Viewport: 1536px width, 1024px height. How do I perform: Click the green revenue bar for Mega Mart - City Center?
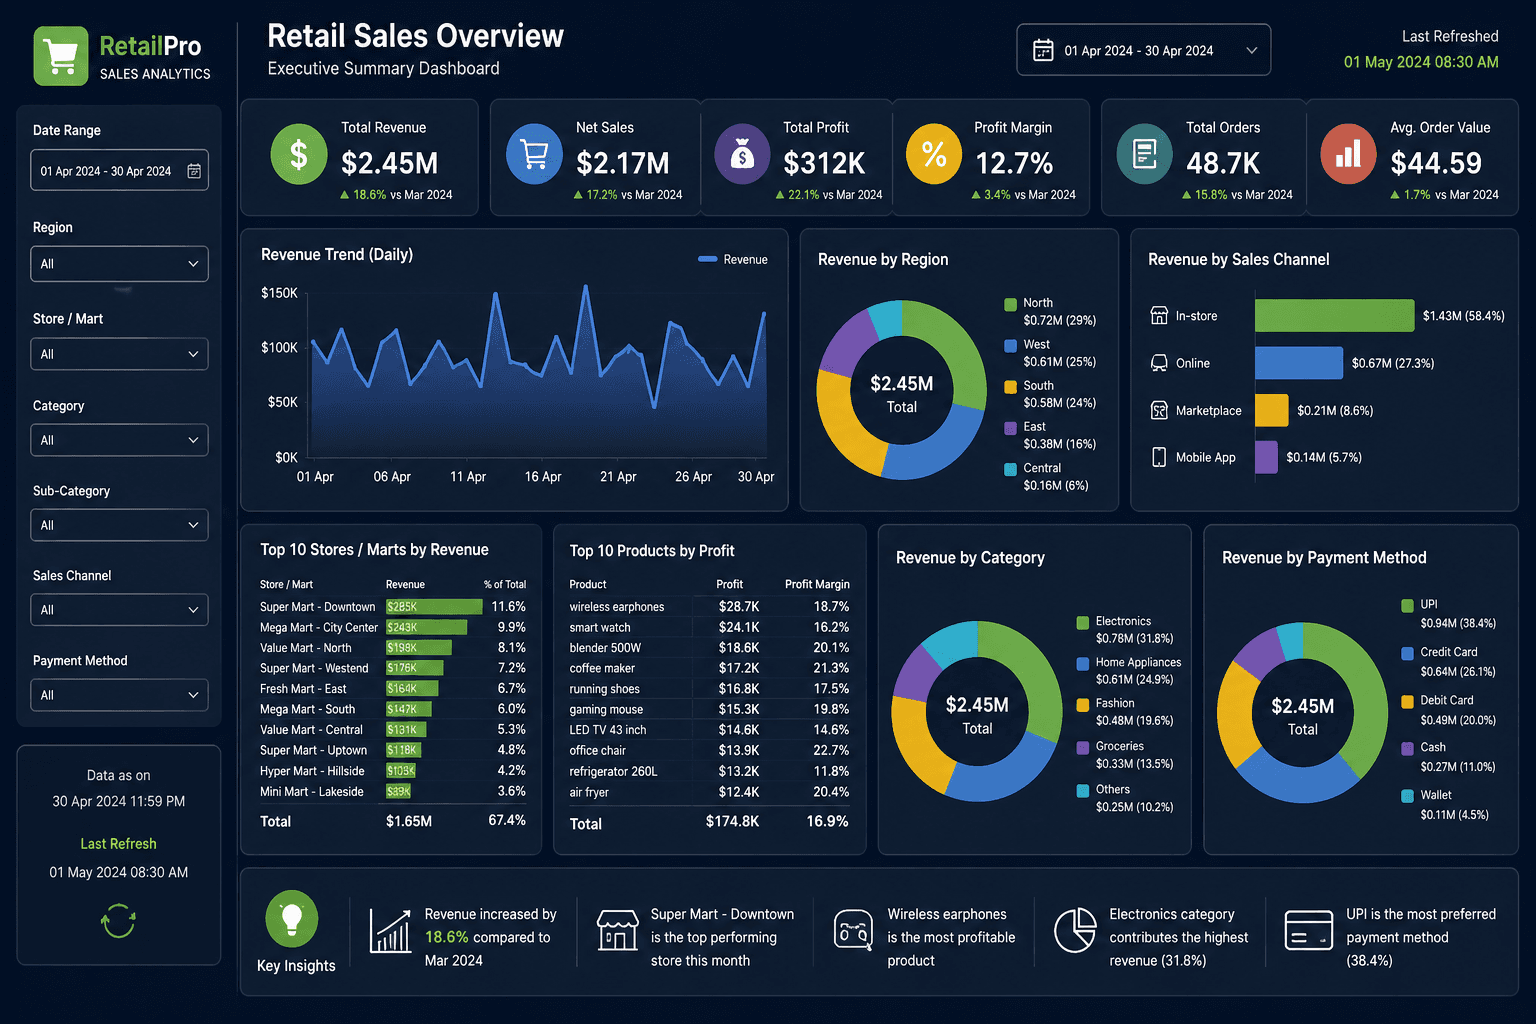point(425,627)
